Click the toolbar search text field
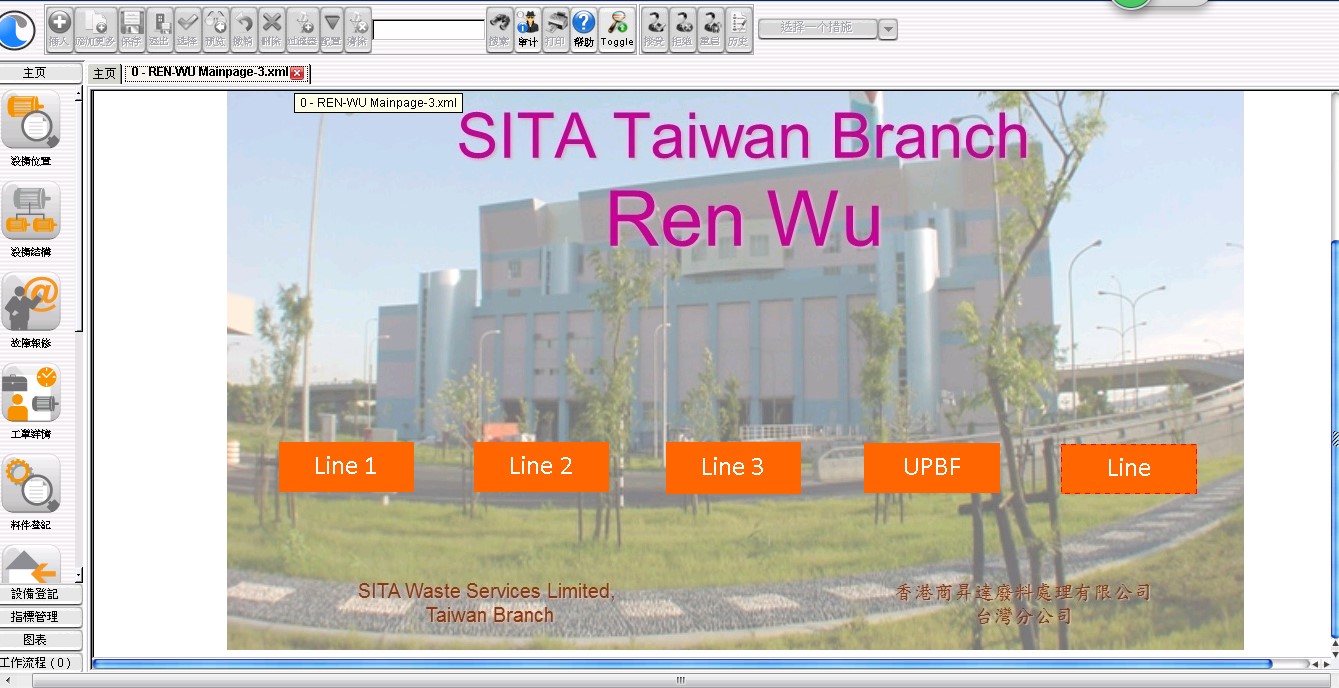1339x688 pixels. pyautogui.click(x=429, y=30)
